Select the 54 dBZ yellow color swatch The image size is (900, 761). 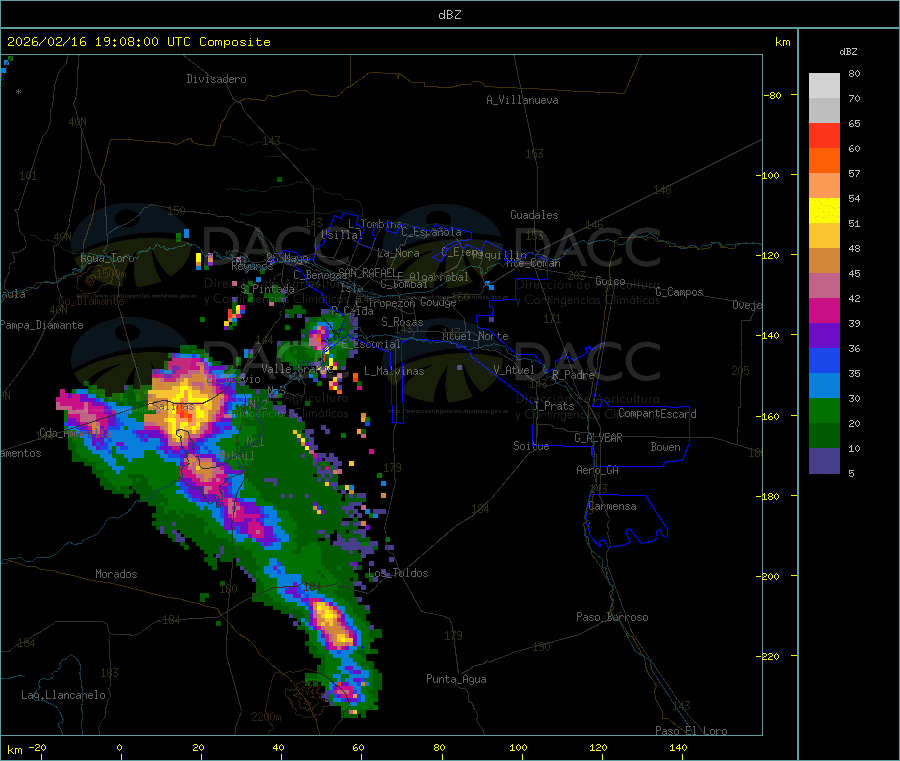tap(824, 211)
